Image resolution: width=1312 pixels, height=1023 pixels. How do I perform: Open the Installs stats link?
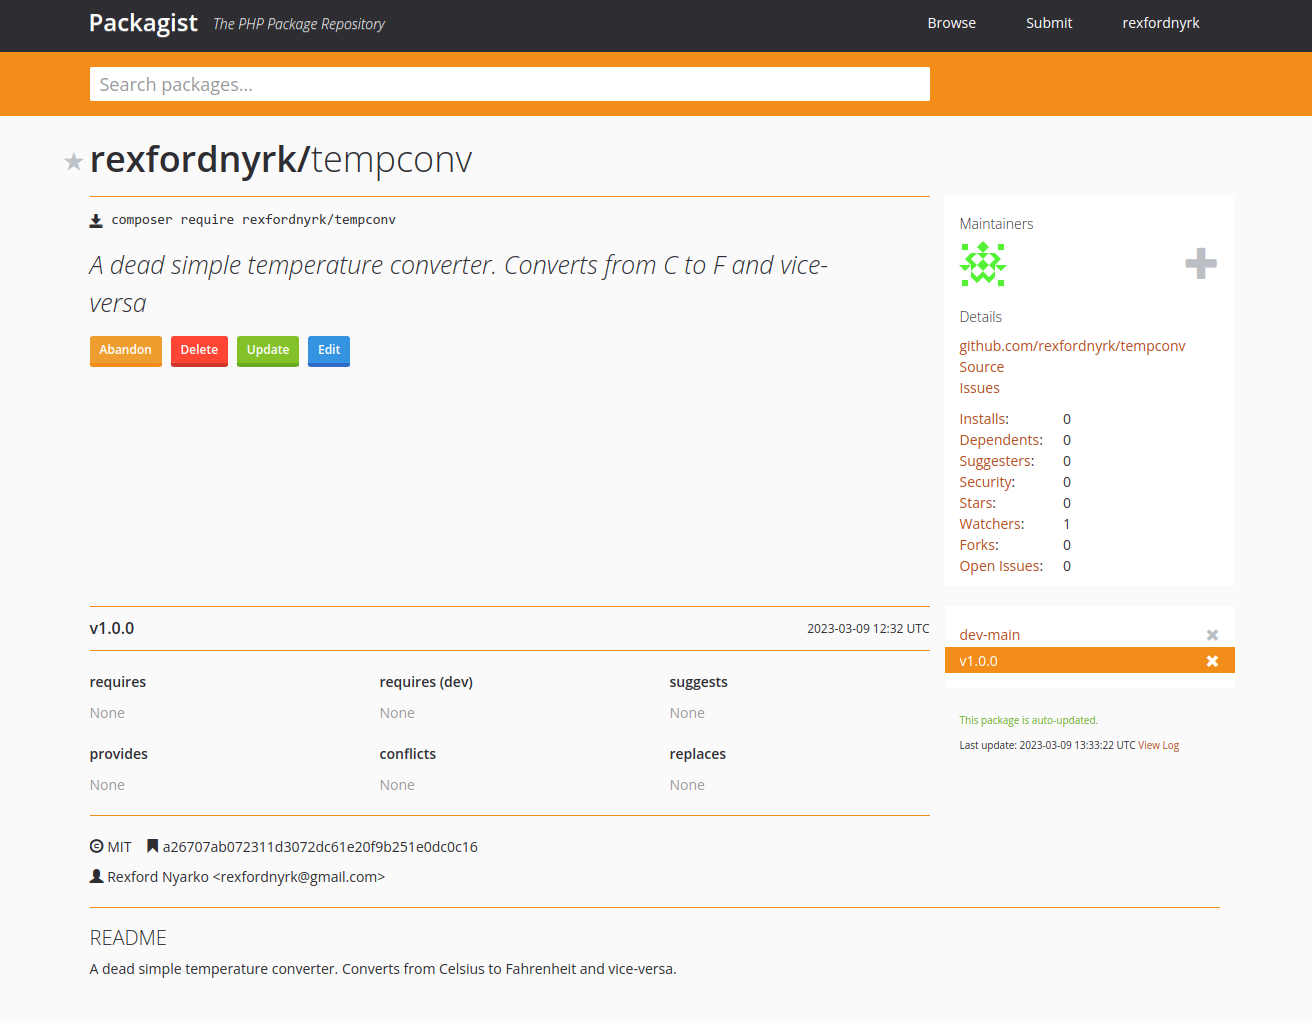(x=984, y=419)
